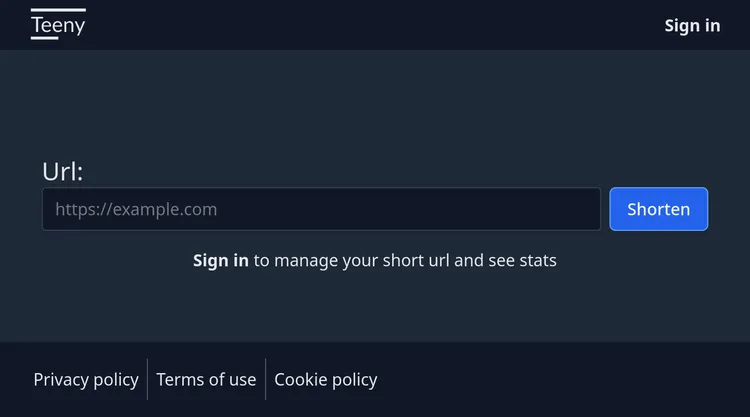The image size is (750, 417).
Task: Click the blue Shorten button
Action: pyautogui.click(x=659, y=209)
